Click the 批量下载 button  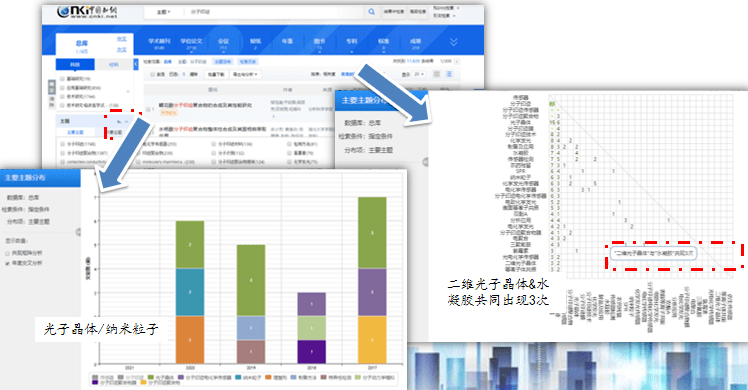(x=216, y=74)
